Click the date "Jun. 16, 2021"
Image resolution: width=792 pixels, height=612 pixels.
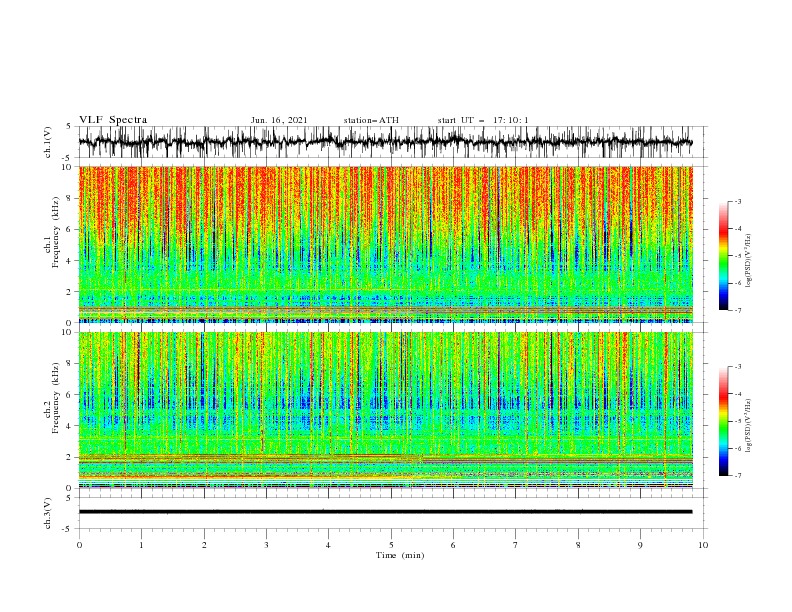tap(279, 120)
